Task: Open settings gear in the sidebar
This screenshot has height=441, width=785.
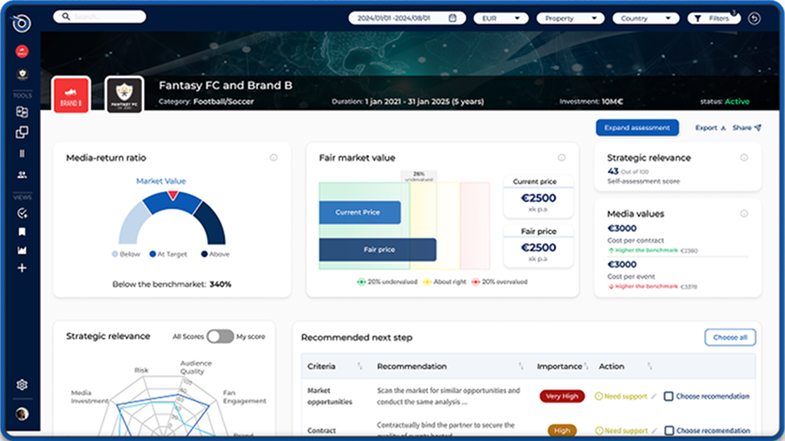Action: tap(21, 385)
